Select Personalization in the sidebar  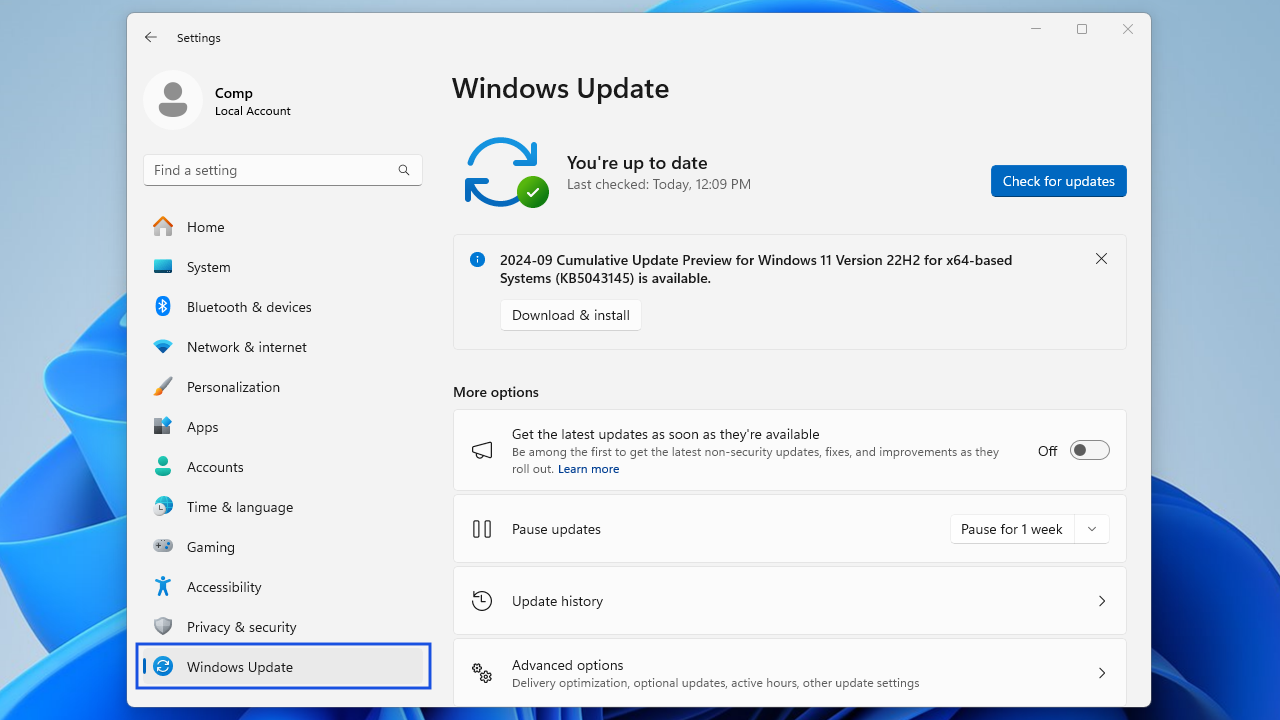click(283, 387)
